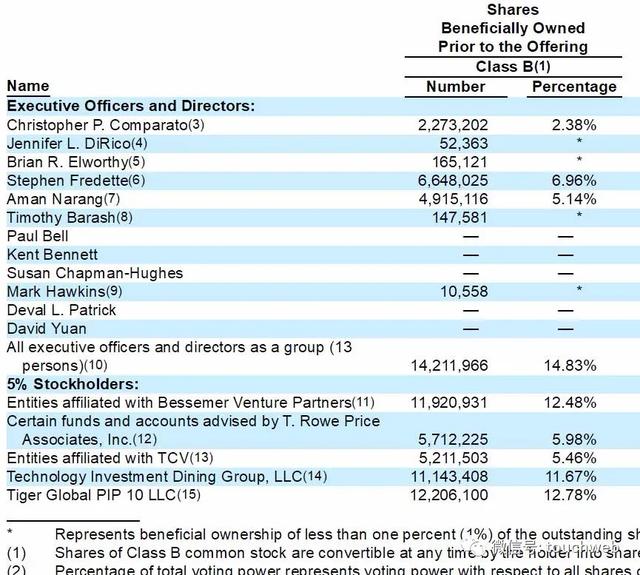Click the Percentage column header
The height and width of the screenshot is (575, 640).
point(574,87)
